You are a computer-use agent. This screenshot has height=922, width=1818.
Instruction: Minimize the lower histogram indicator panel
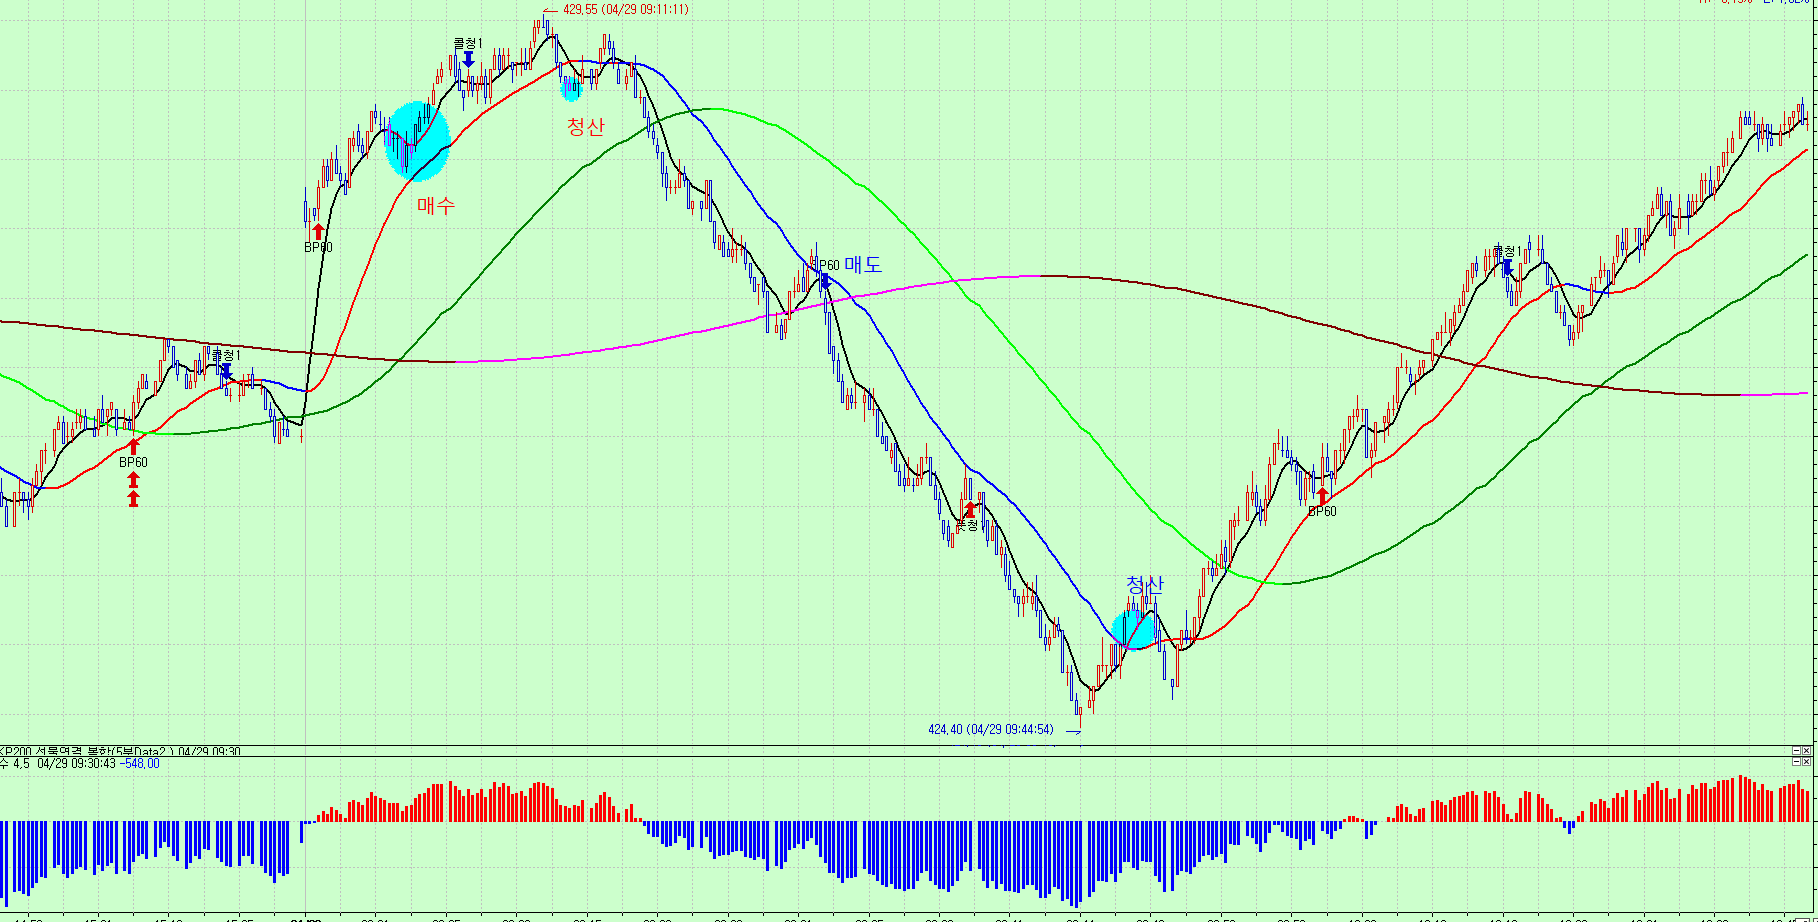coord(1796,762)
